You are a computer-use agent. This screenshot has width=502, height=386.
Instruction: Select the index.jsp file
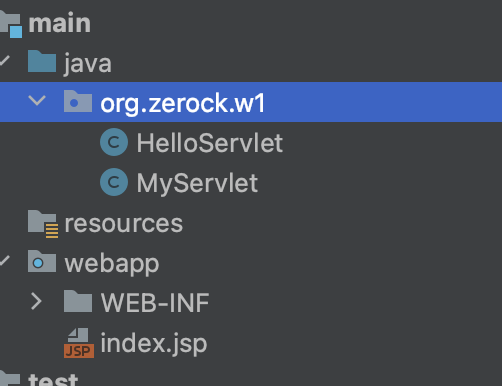coord(154,343)
